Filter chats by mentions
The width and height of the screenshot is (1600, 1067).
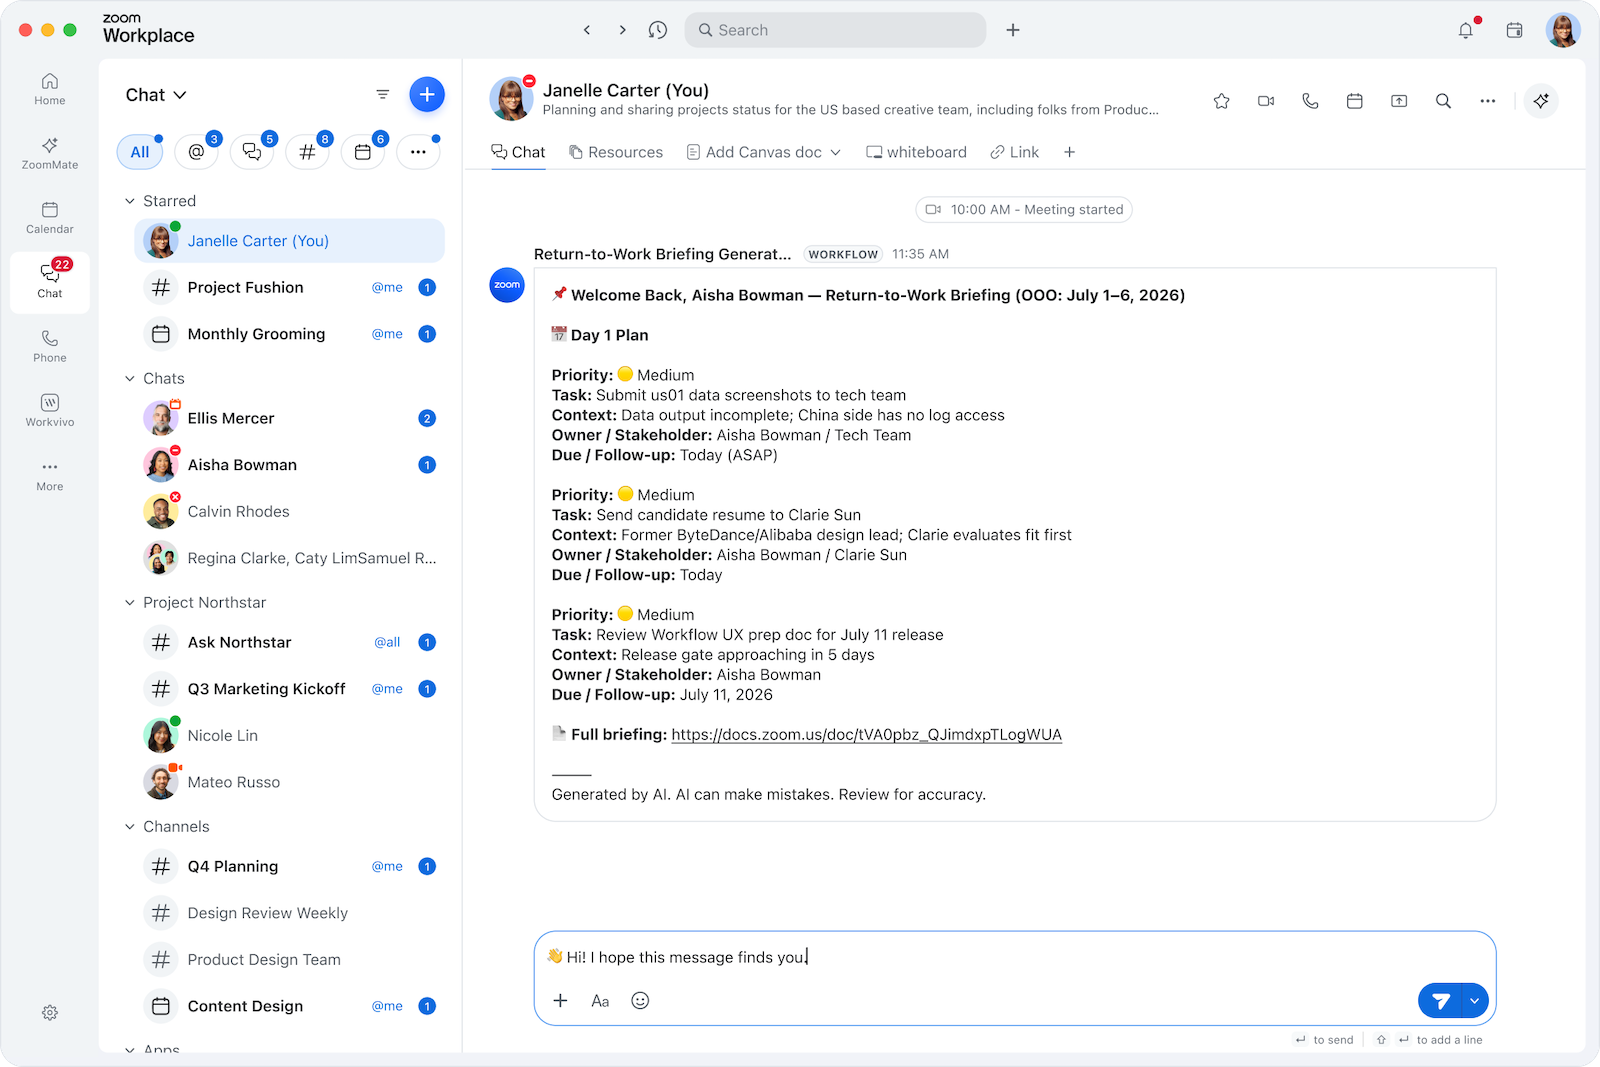(196, 152)
